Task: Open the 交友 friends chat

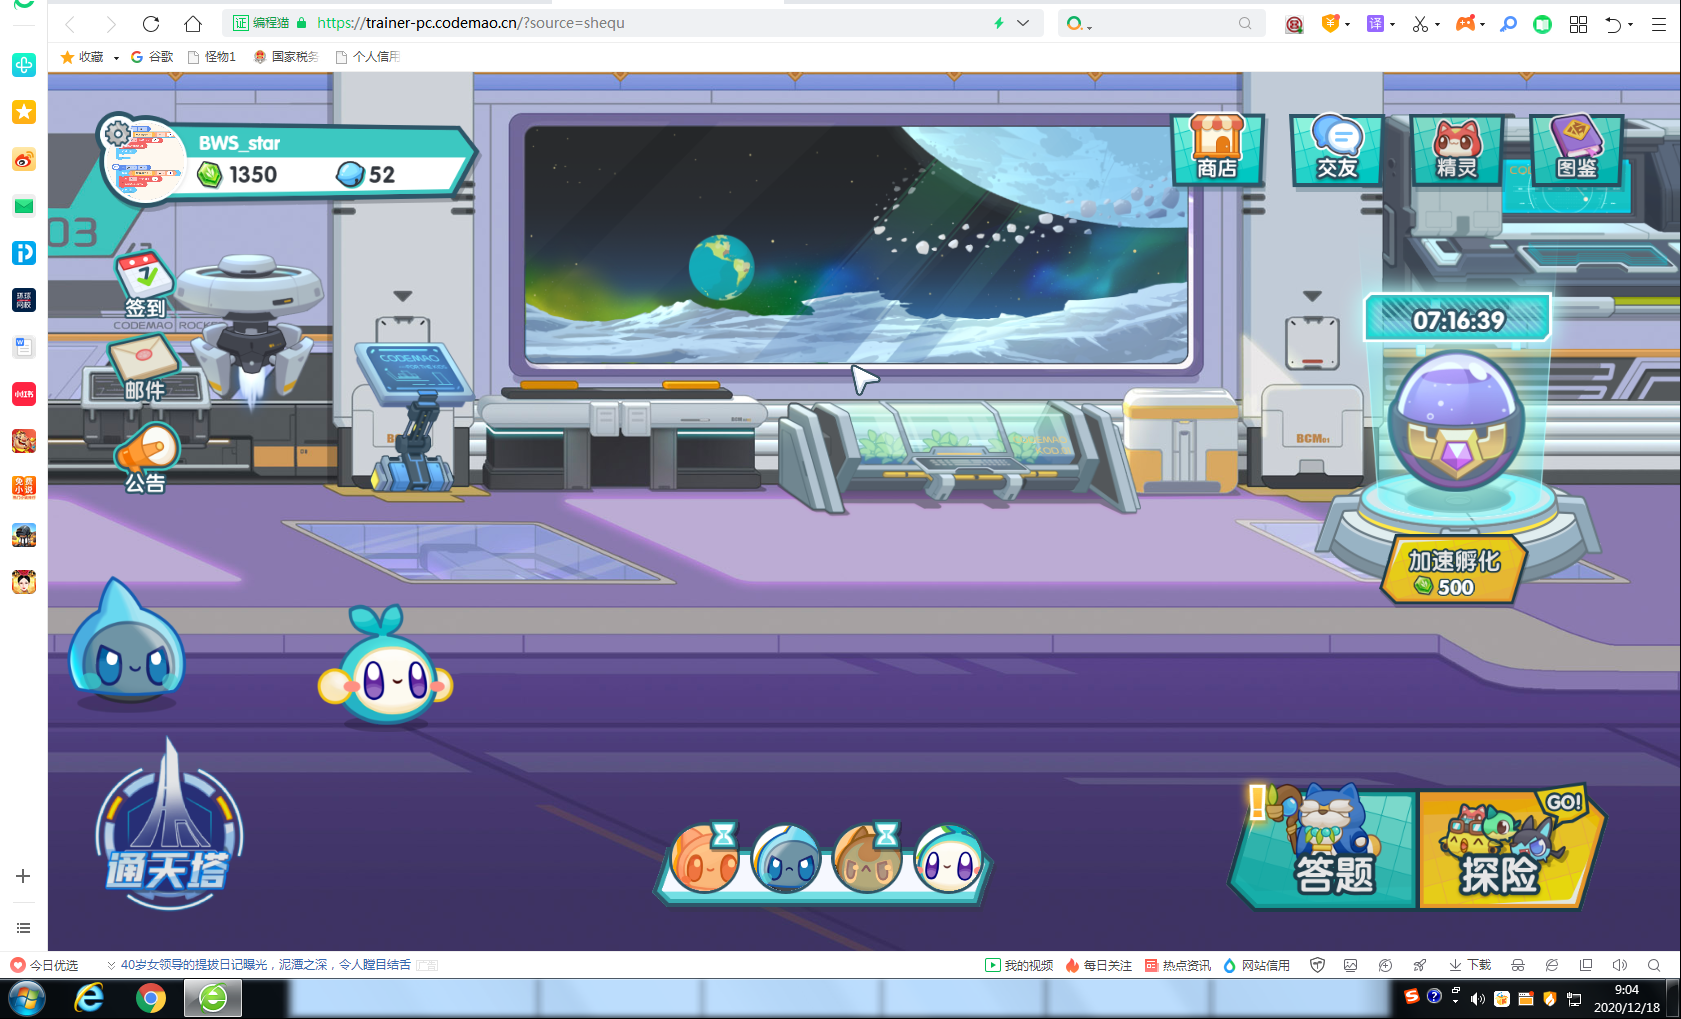Action: [x=1337, y=149]
